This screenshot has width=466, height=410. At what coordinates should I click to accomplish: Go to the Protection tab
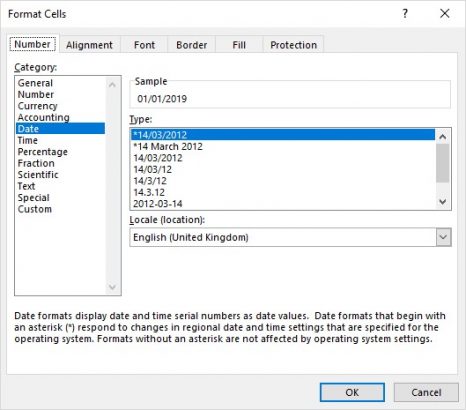(x=293, y=45)
